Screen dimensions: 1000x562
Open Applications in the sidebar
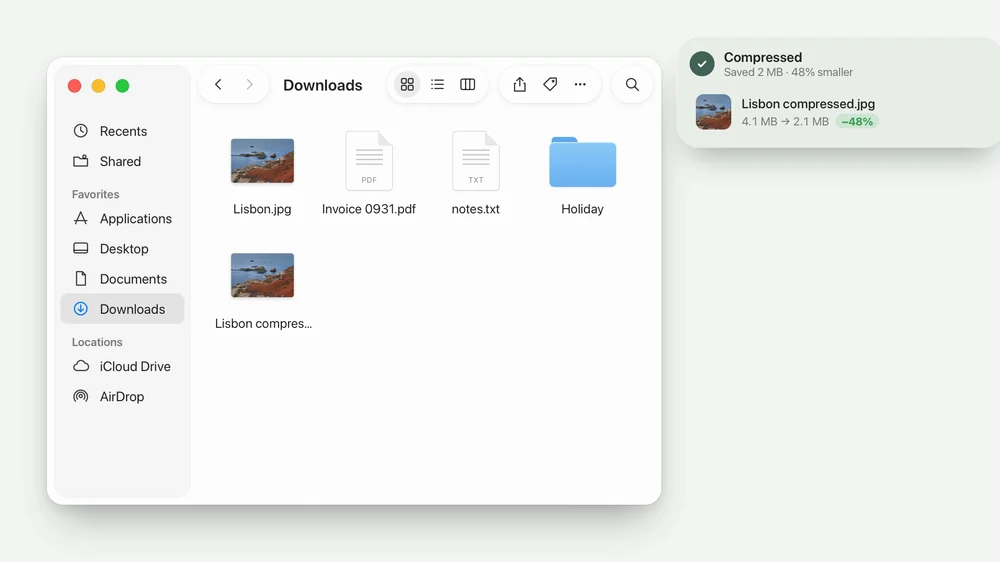point(122,219)
